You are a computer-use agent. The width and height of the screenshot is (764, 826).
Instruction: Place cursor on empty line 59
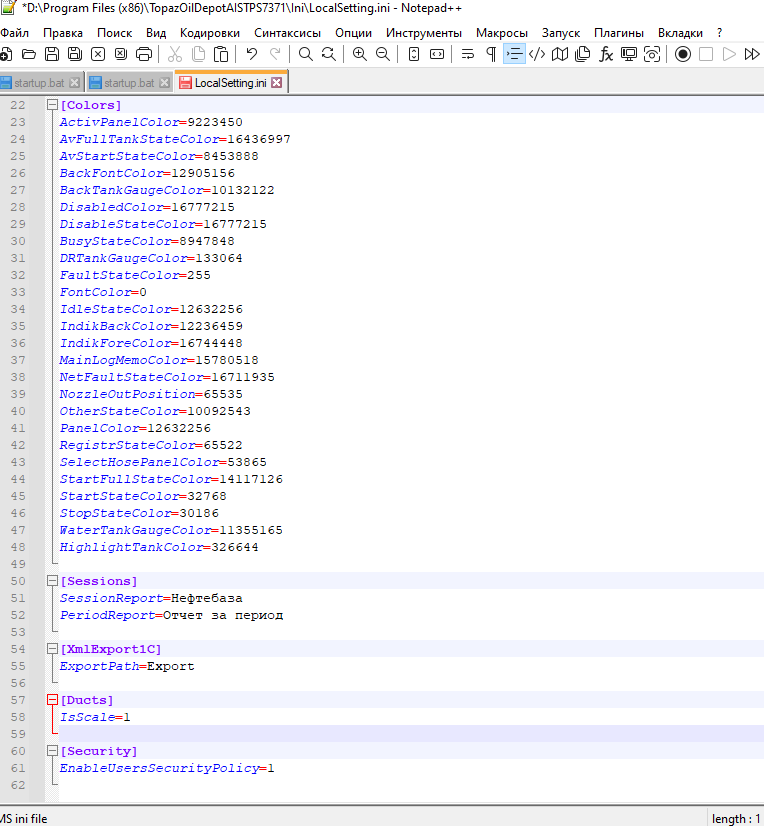411,734
